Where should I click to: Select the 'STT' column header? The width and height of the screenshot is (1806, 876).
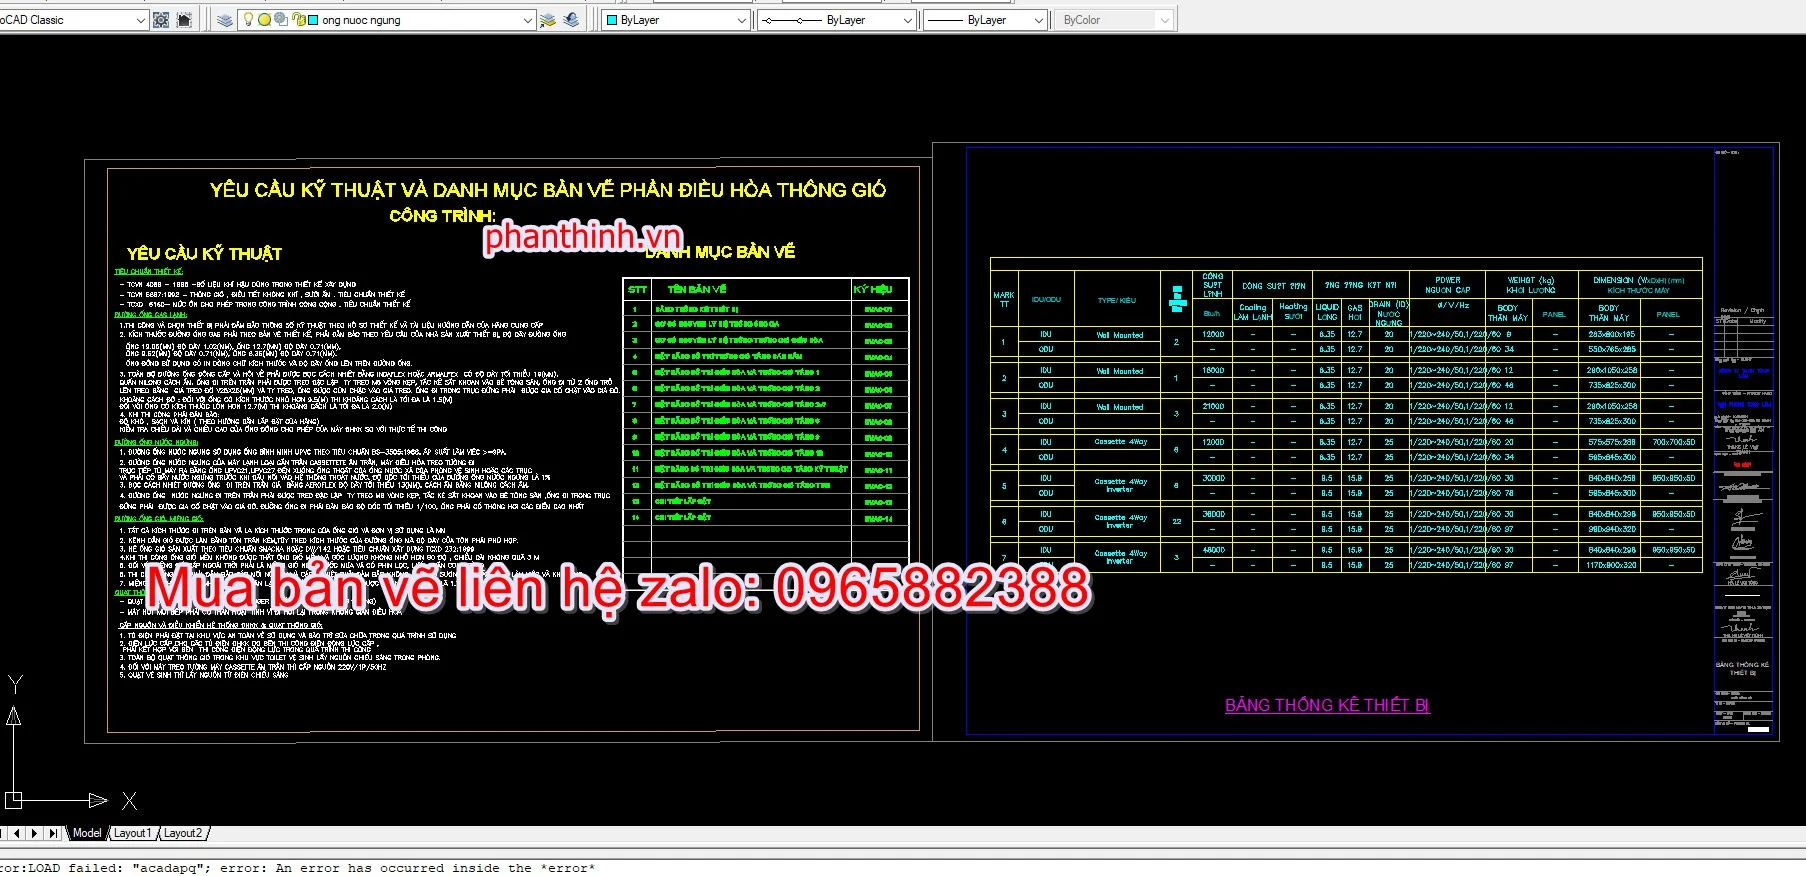tap(637, 290)
